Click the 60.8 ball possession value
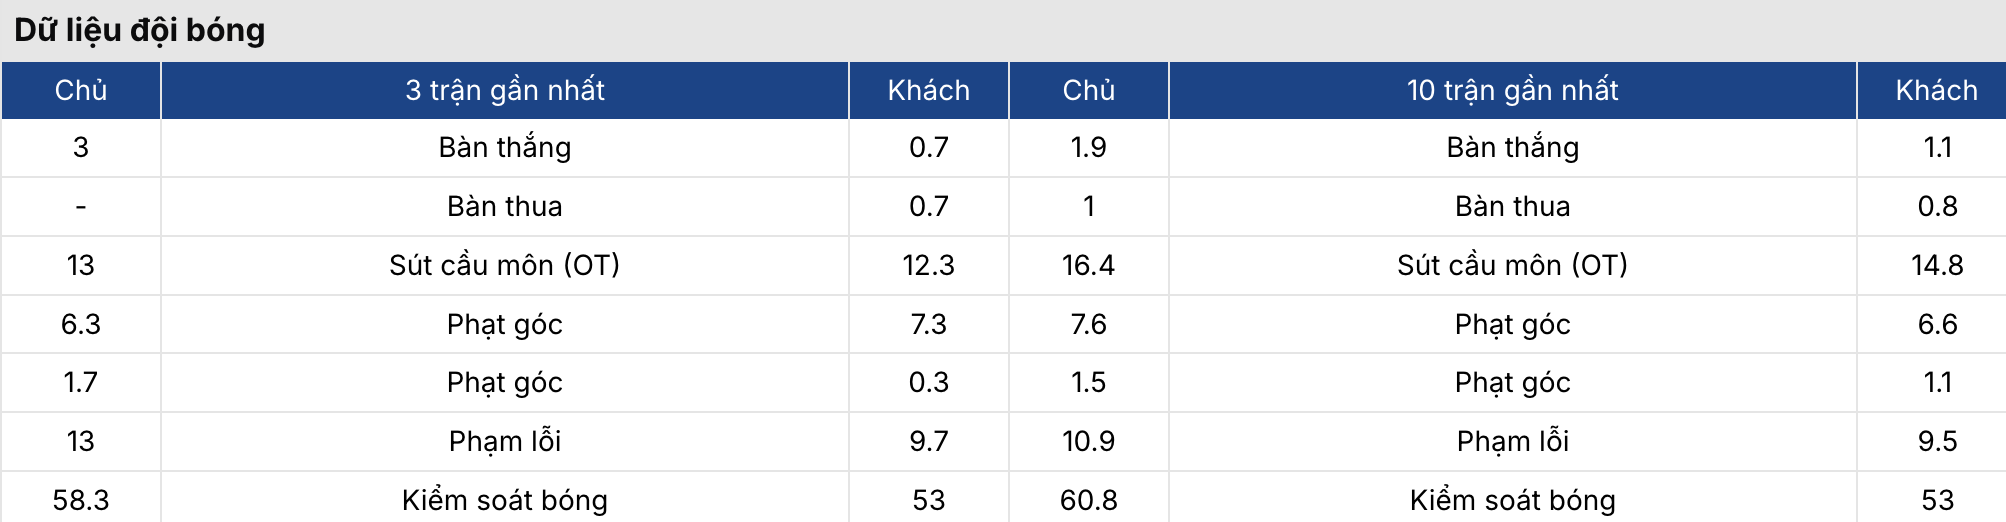Screen dimensions: 2006x522 click(x=1088, y=499)
